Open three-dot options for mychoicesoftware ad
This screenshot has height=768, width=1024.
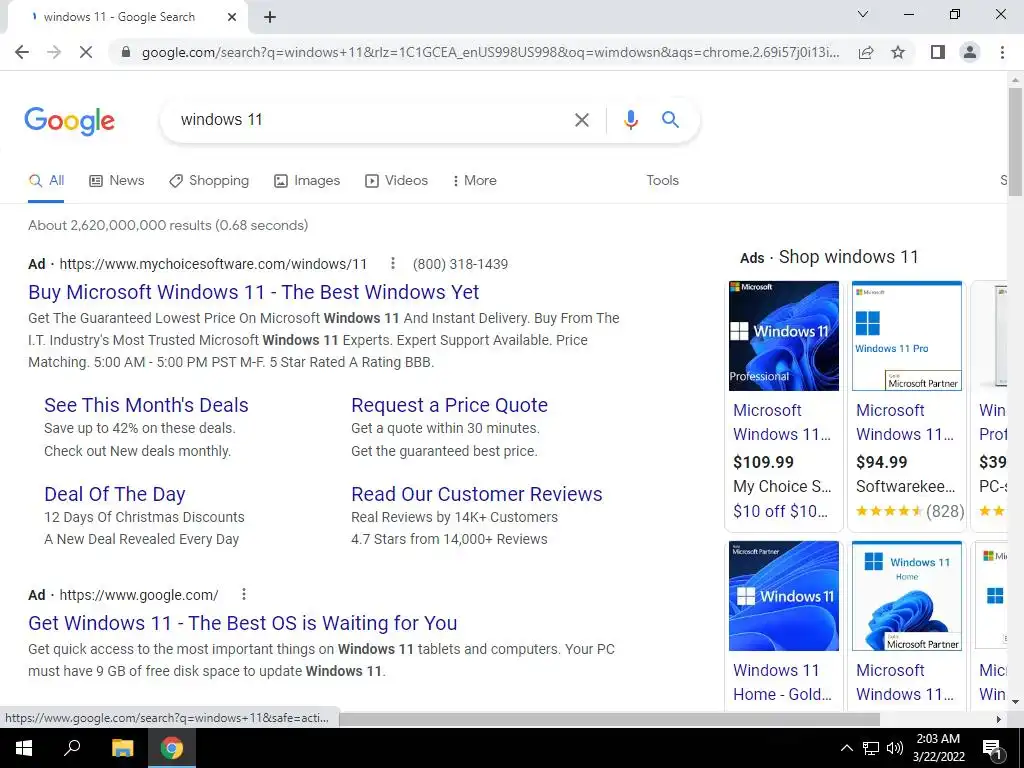392,263
